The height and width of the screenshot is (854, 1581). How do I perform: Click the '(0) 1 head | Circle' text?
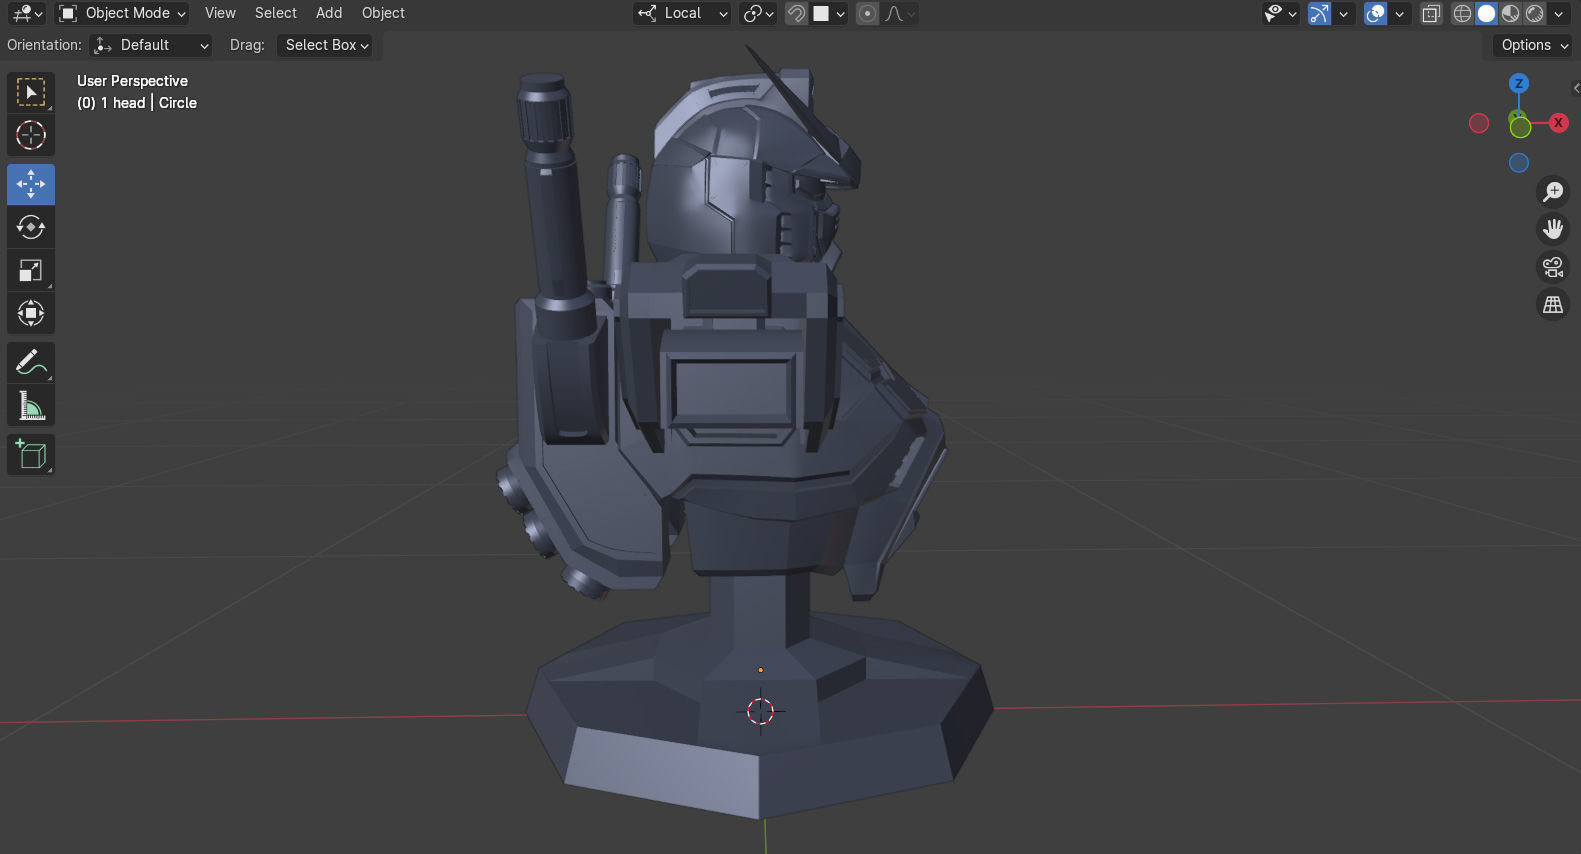coord(137,103)
